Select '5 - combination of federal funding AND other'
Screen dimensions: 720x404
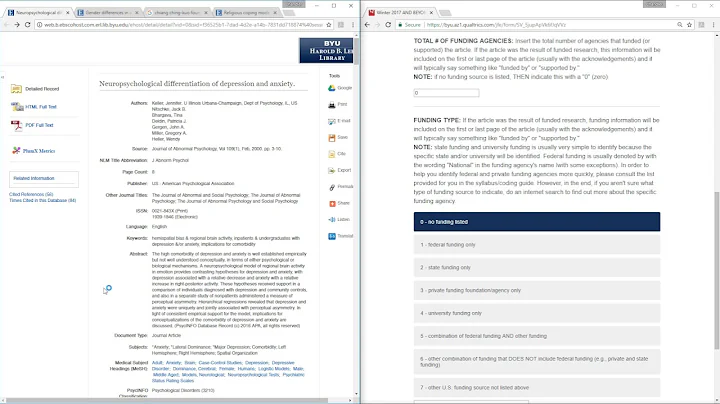point(537,336)
